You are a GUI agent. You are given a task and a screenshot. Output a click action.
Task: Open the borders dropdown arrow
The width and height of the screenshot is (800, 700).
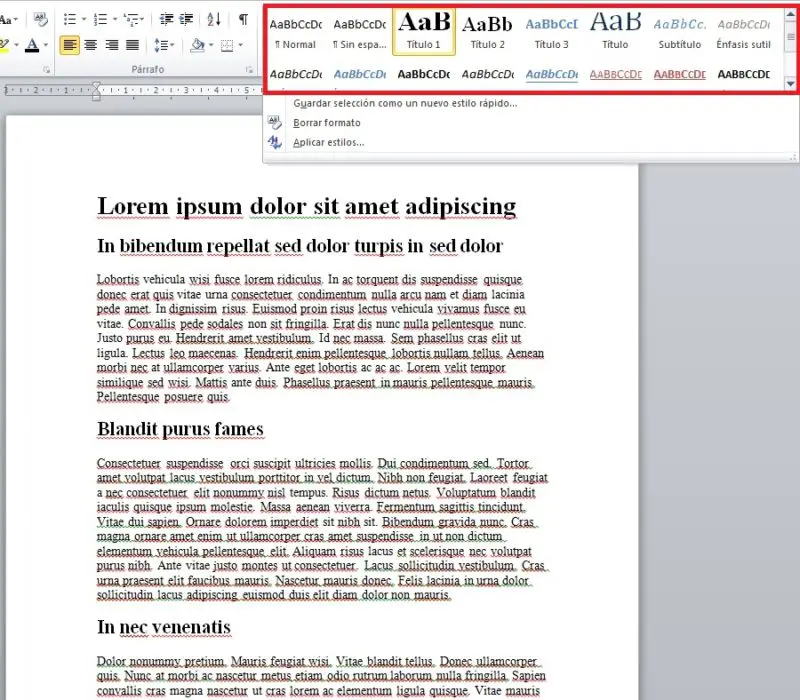[x=240, y=45]
